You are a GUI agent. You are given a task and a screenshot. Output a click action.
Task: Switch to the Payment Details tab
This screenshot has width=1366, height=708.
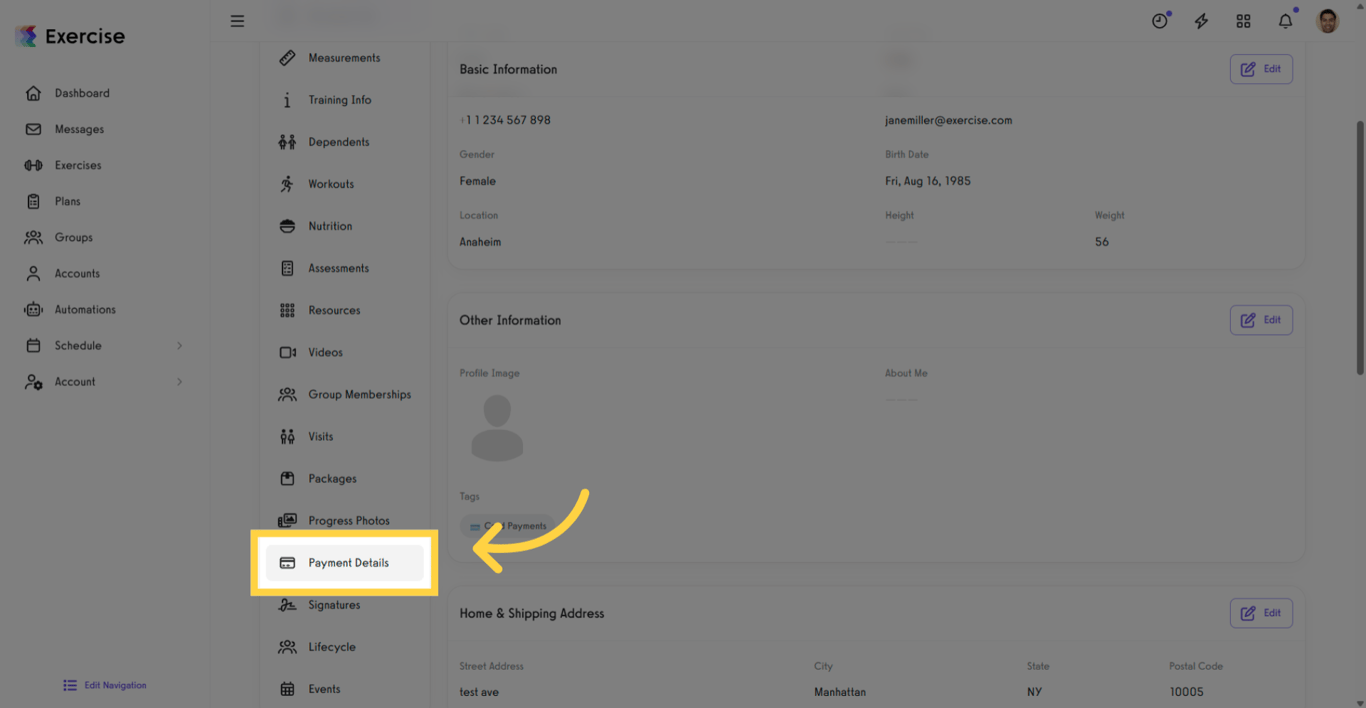pos(349,562)
